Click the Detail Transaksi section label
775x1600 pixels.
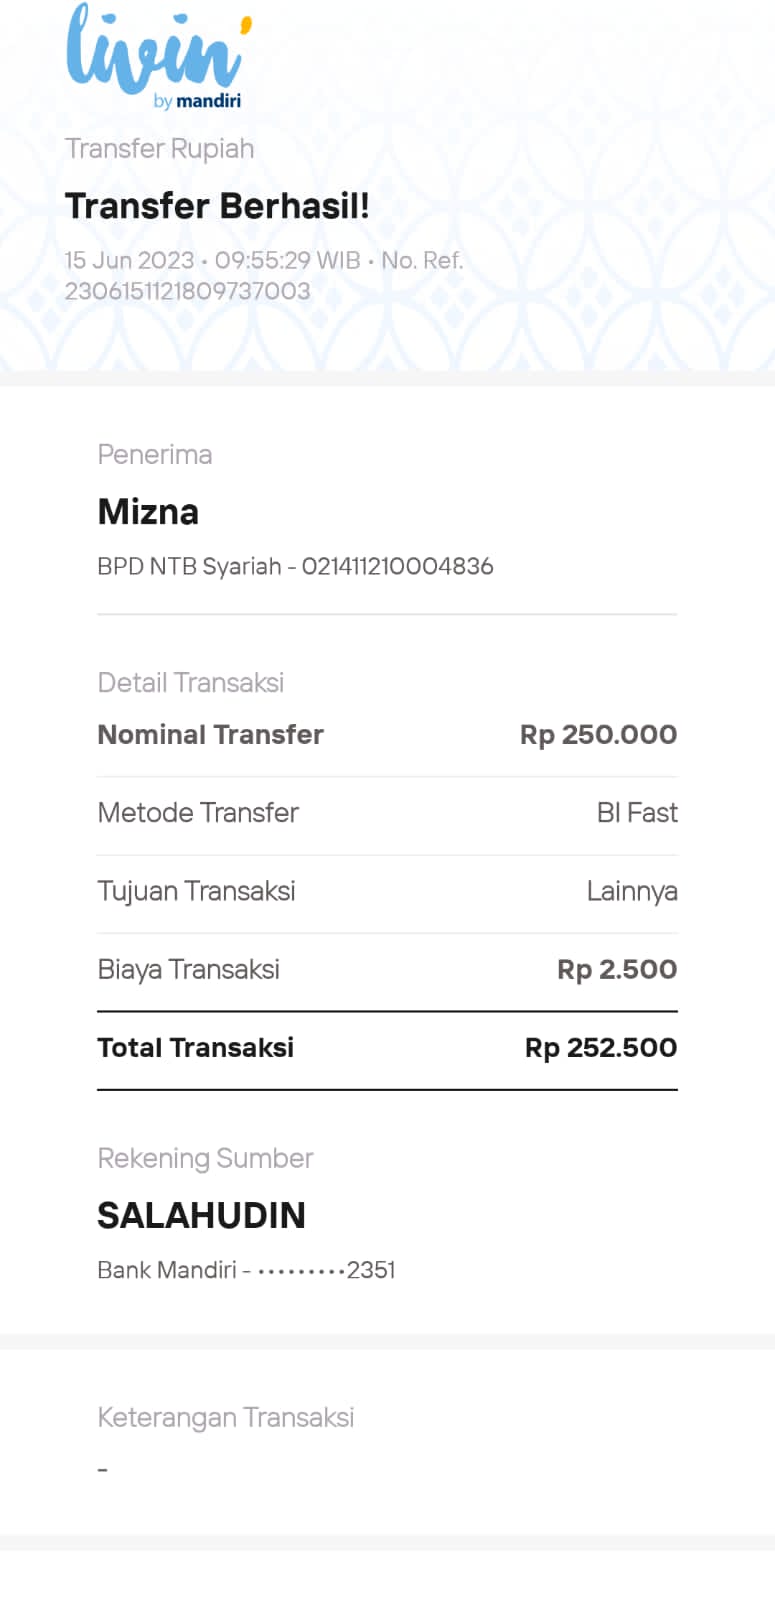(x=190, y=683)
